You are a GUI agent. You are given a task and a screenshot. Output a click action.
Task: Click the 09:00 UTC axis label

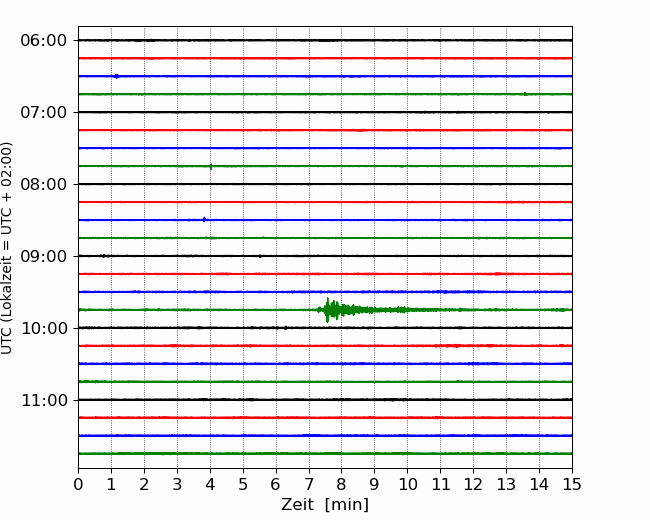click(x=44, y=256)
